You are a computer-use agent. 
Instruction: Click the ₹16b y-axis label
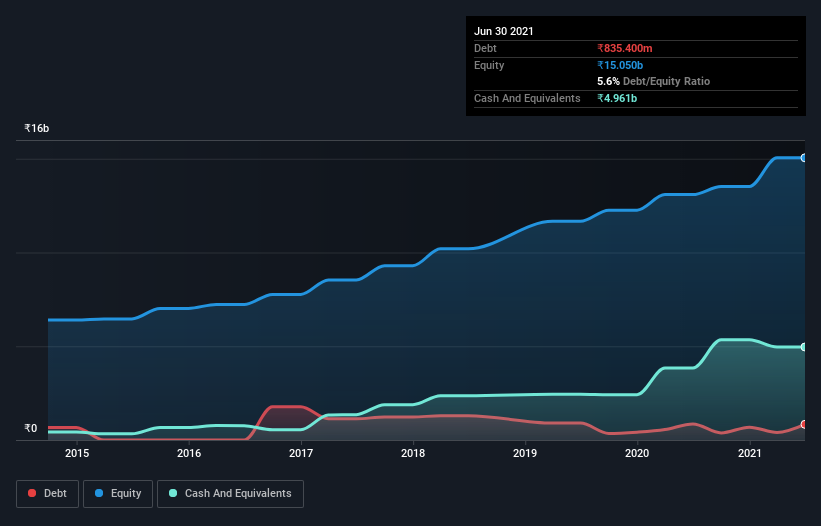click(x=37, y=128)
